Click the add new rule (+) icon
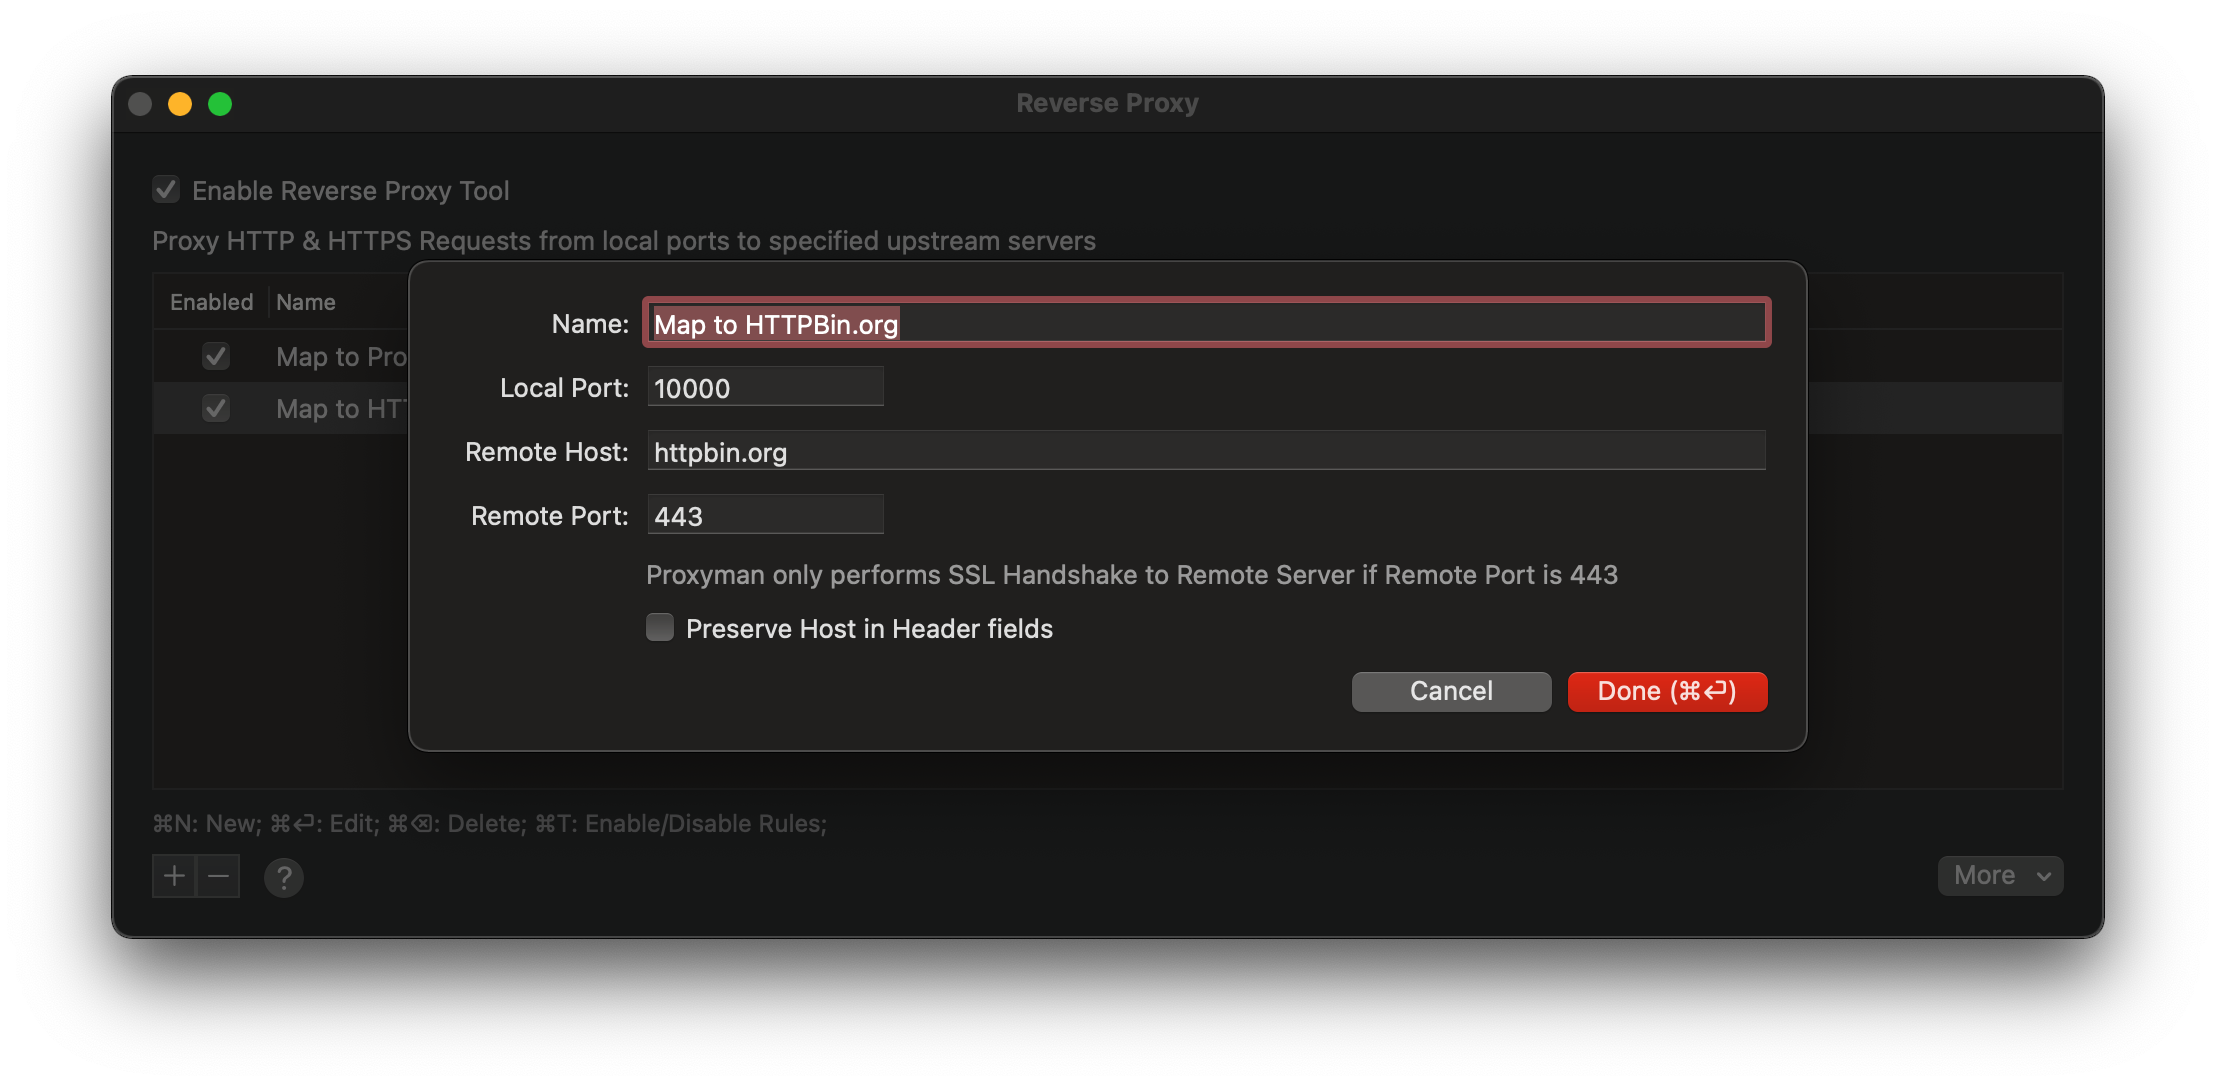This screenshot has width=2216, height=1086. coord(172,875)
